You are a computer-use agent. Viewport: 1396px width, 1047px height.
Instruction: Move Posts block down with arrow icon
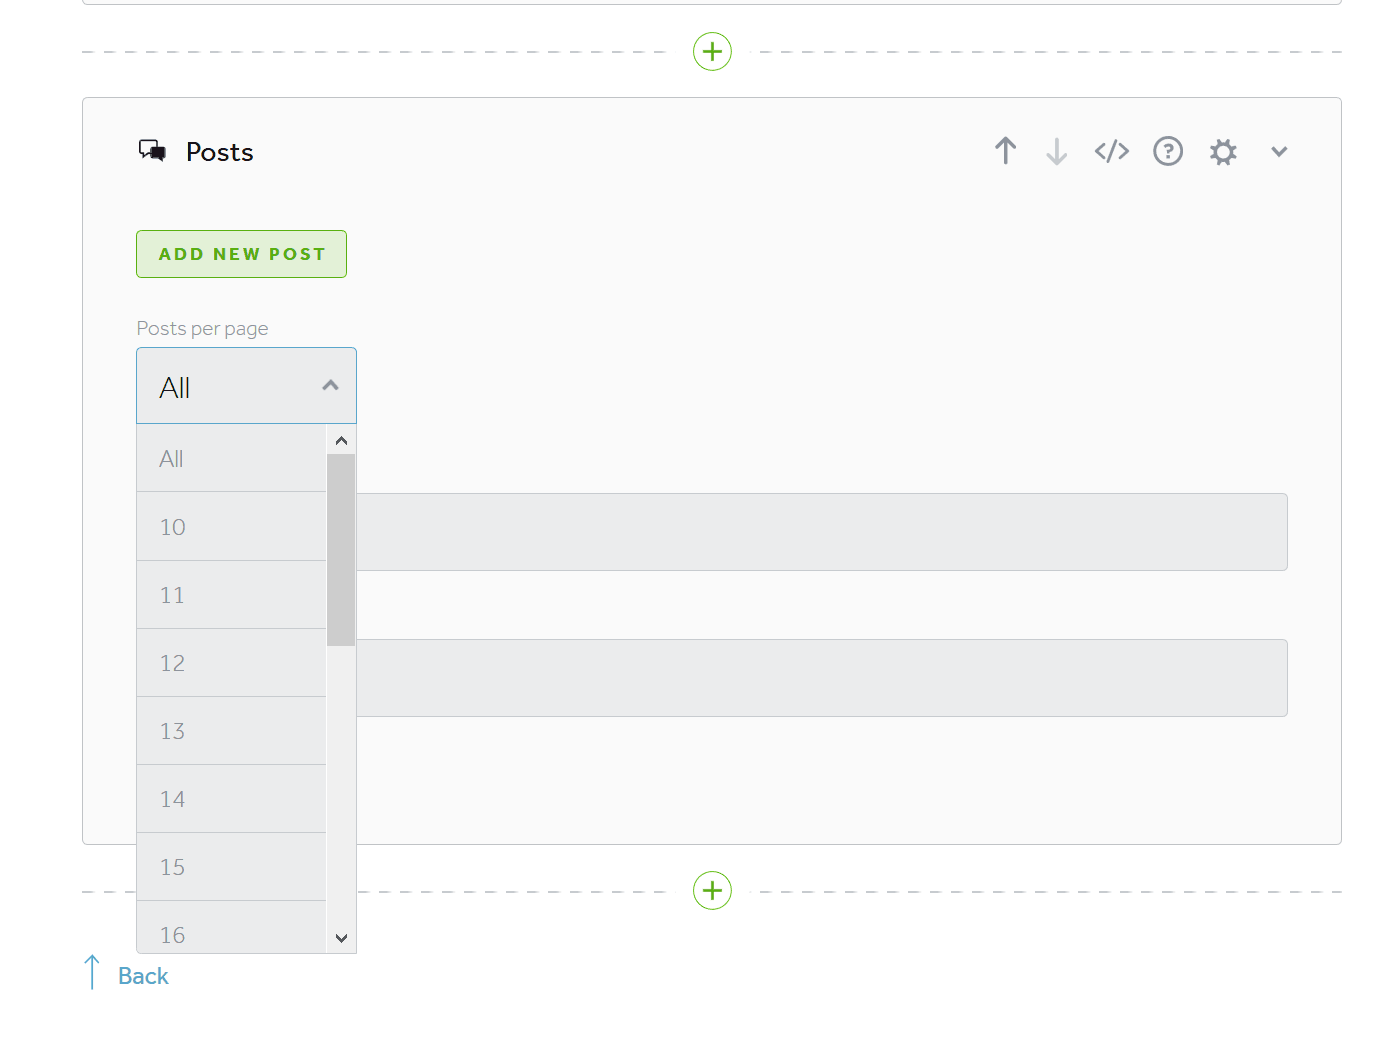coord(1056,151)
